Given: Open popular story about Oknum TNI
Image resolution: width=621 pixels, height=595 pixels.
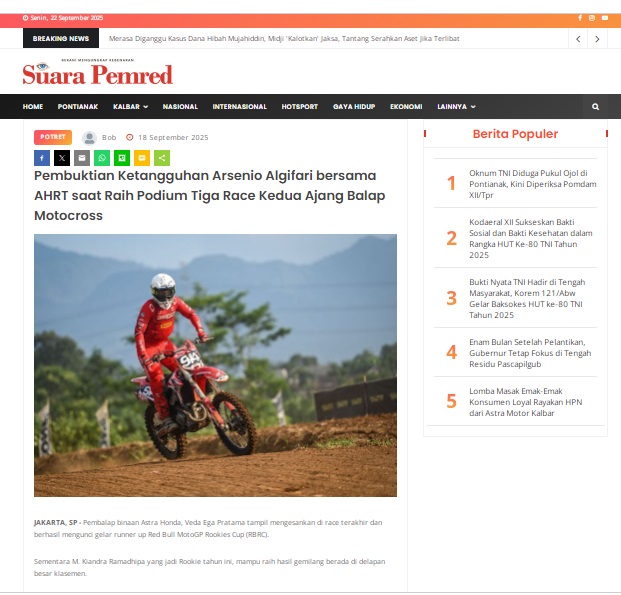Looking at the screenshot, I should [533, 184].
